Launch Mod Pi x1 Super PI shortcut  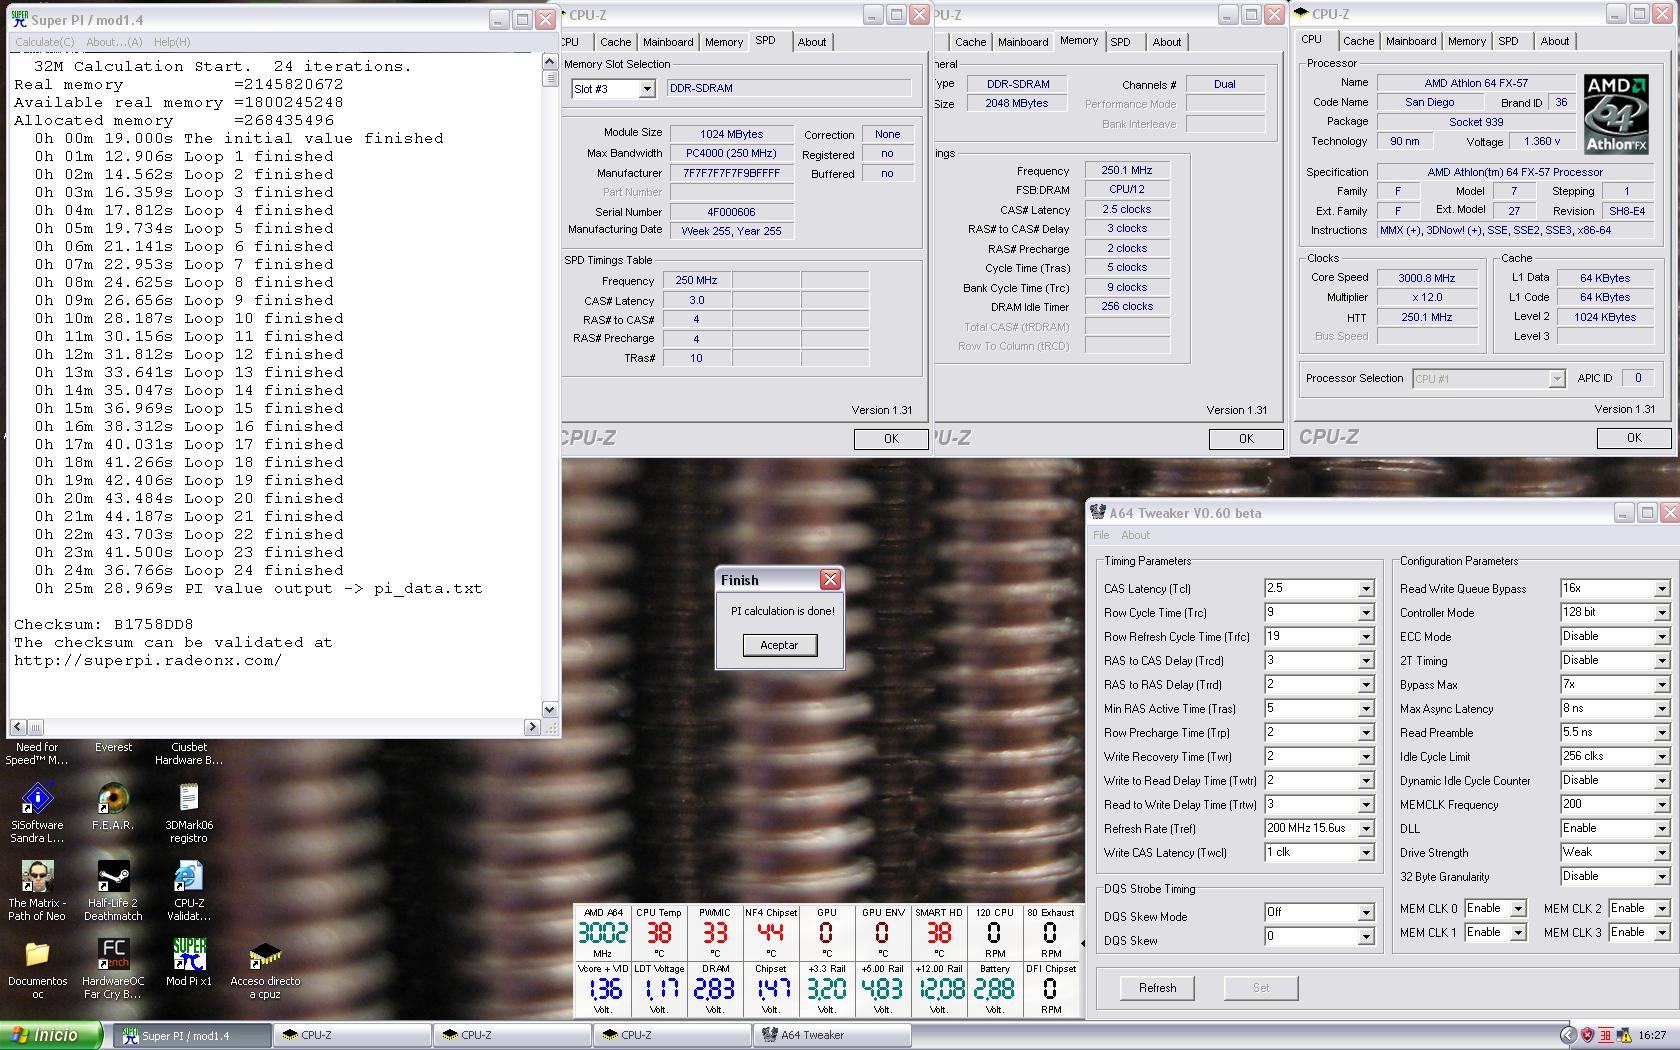pos(189,955)
